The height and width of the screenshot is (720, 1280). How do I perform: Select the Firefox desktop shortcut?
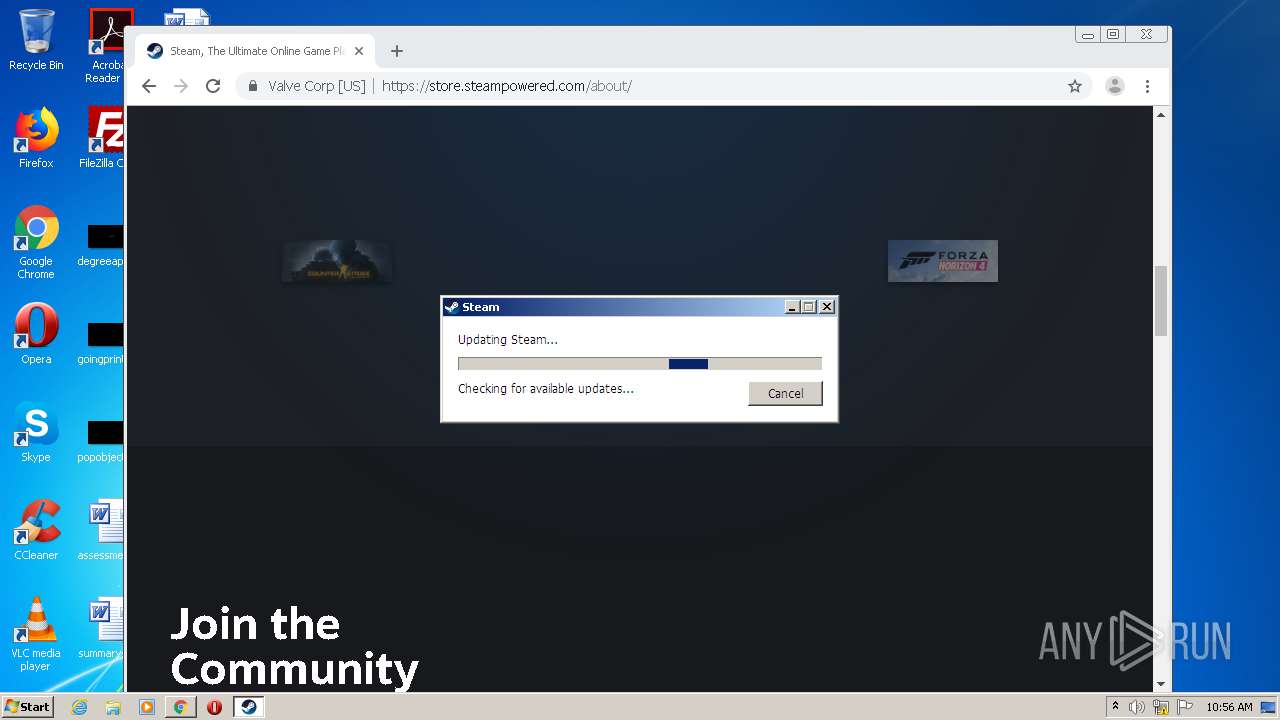pyautogui.click(x=36, y=138)
